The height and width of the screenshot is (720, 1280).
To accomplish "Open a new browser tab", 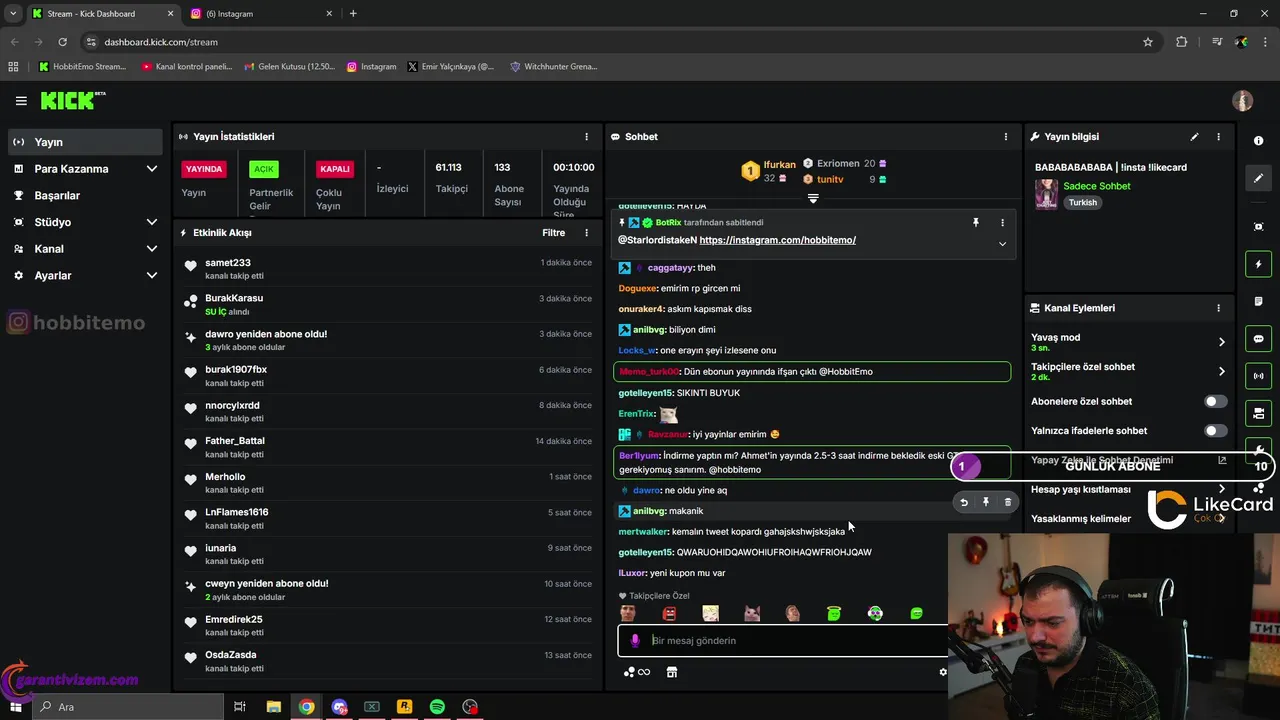I will 353,14.
